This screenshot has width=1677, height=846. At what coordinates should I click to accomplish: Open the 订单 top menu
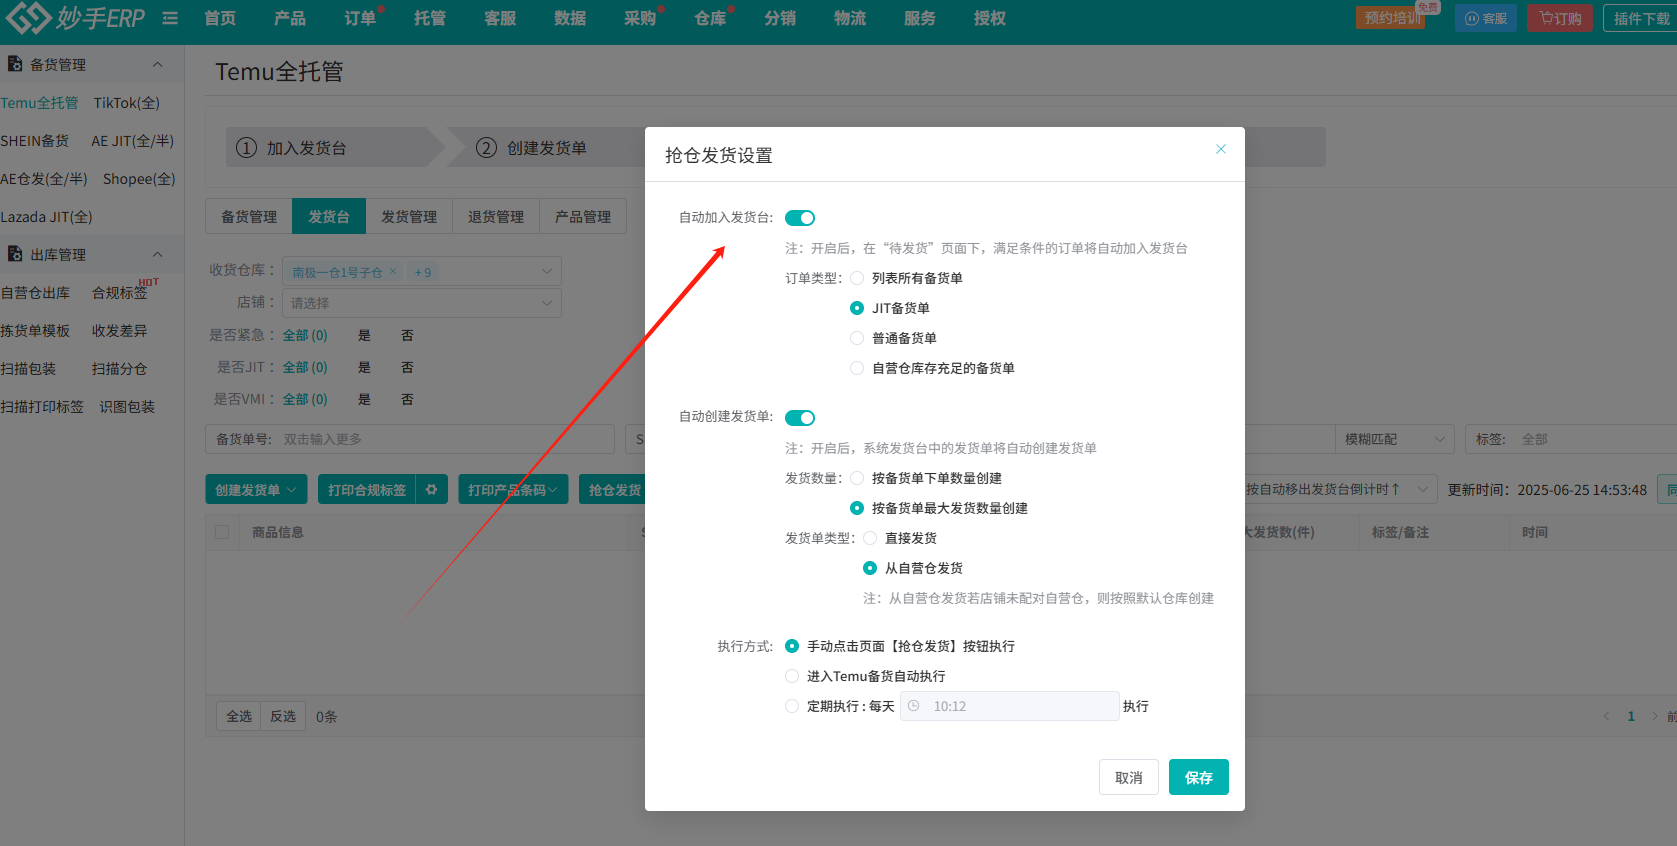360,18
